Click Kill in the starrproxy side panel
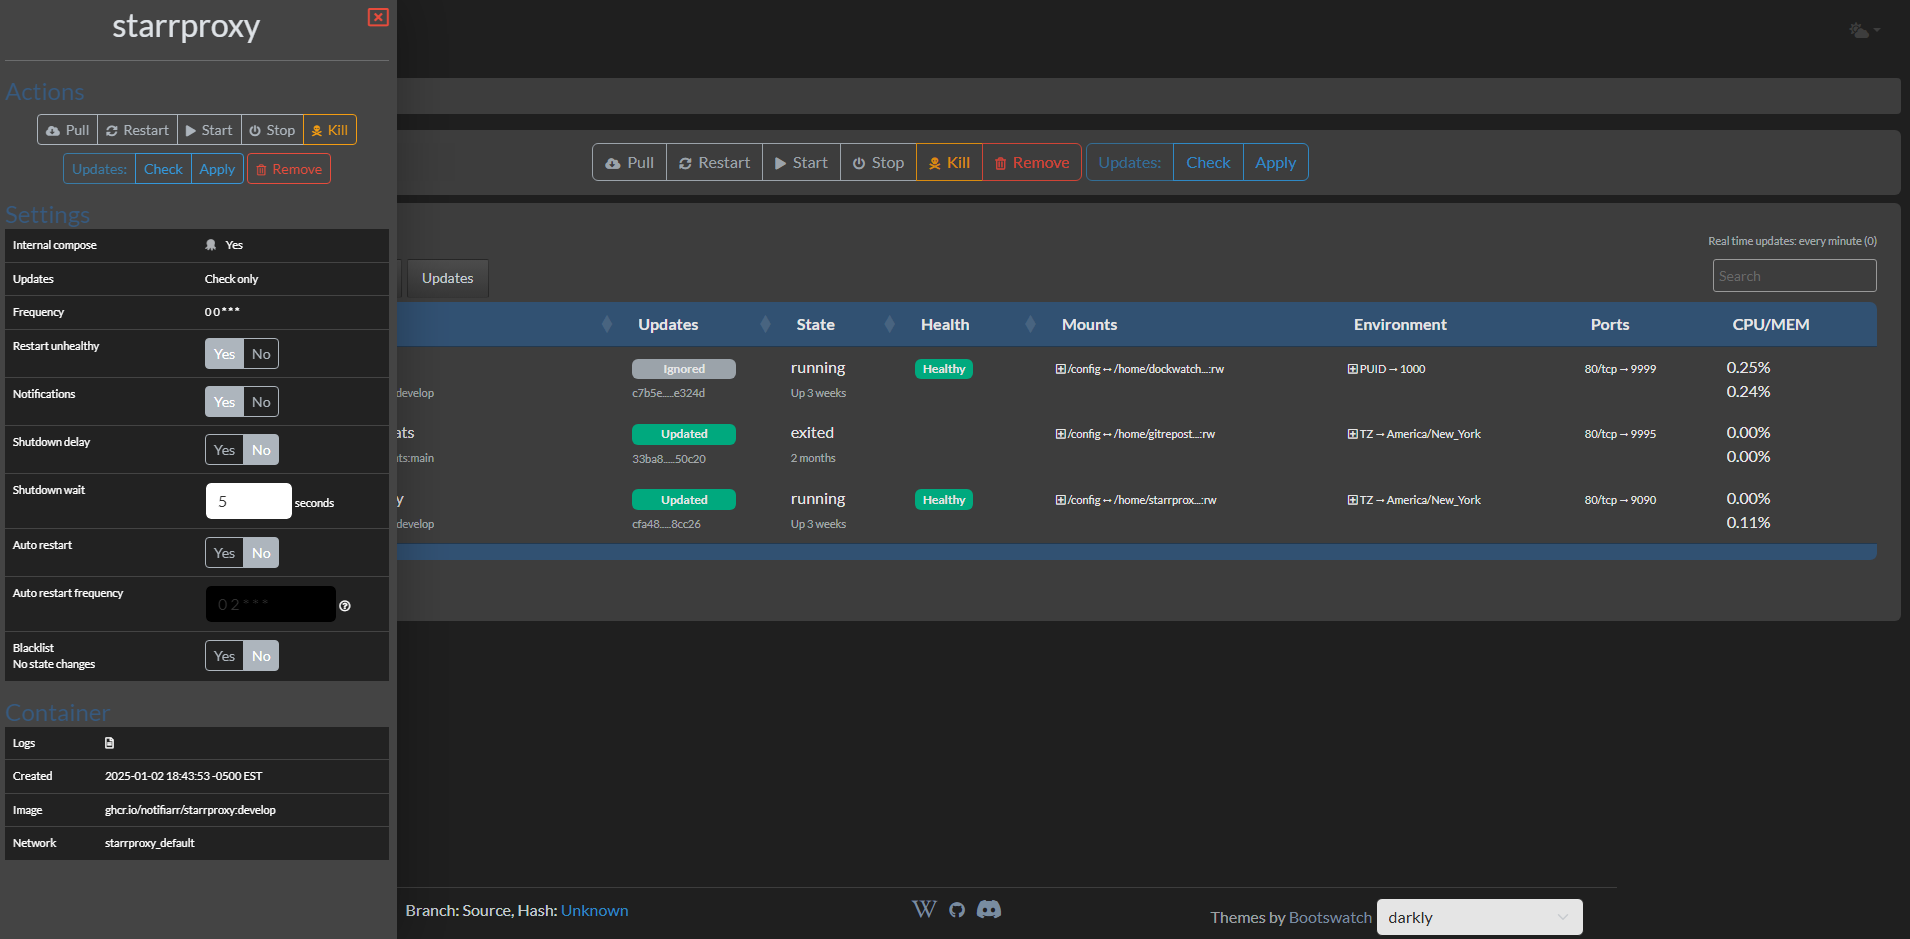The image size is (1910, 939). (330, 130)
